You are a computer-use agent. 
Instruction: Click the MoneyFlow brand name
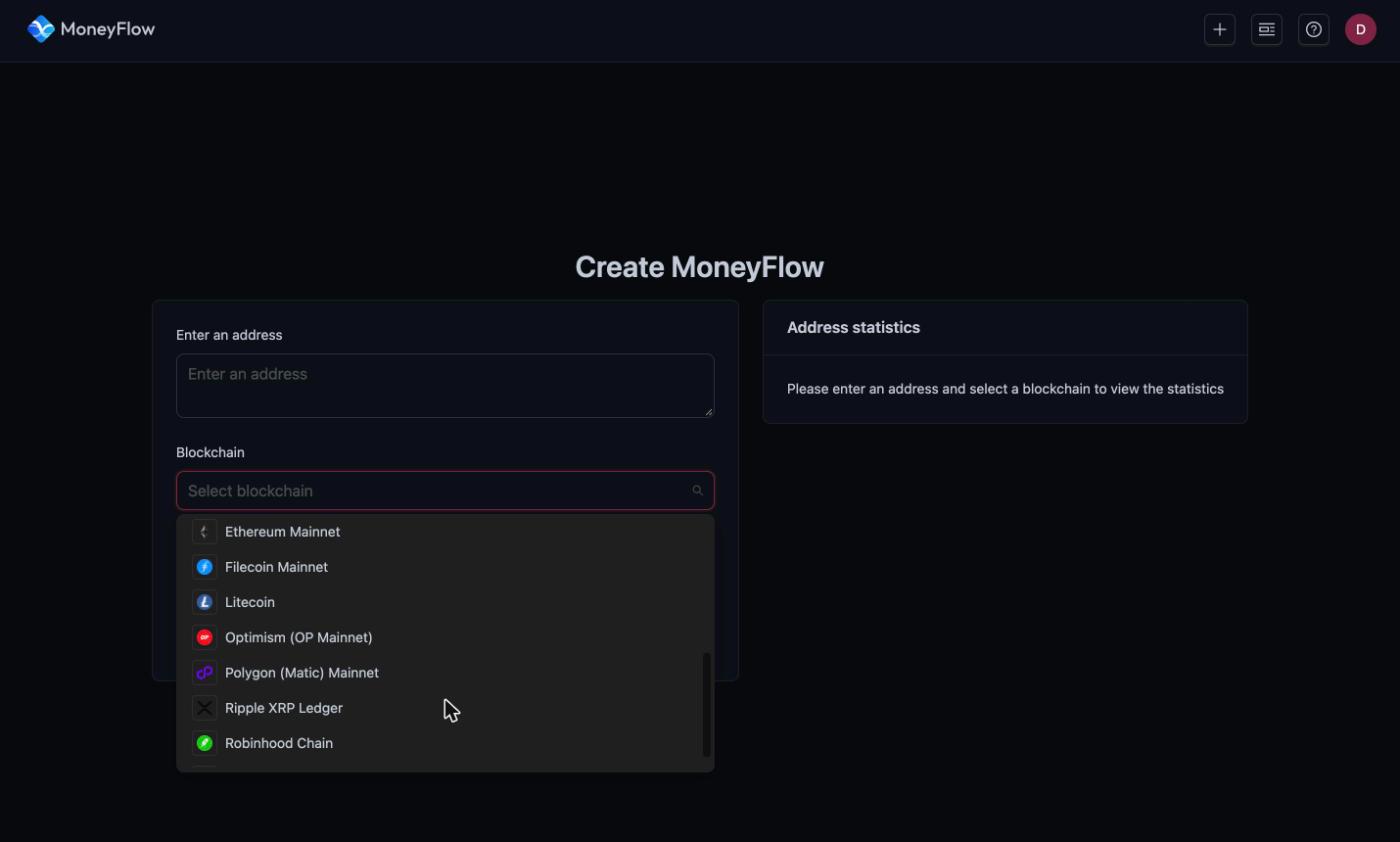click(x=107, y=29)
